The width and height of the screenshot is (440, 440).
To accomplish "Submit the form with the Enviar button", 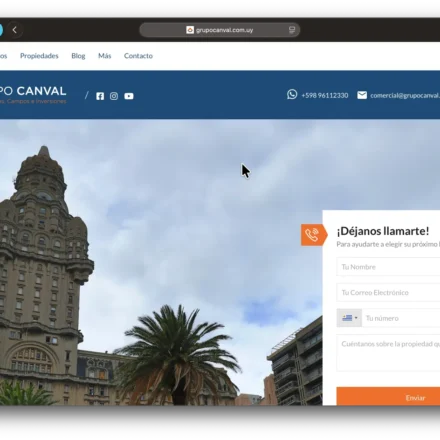I will [x=388, y=396].
